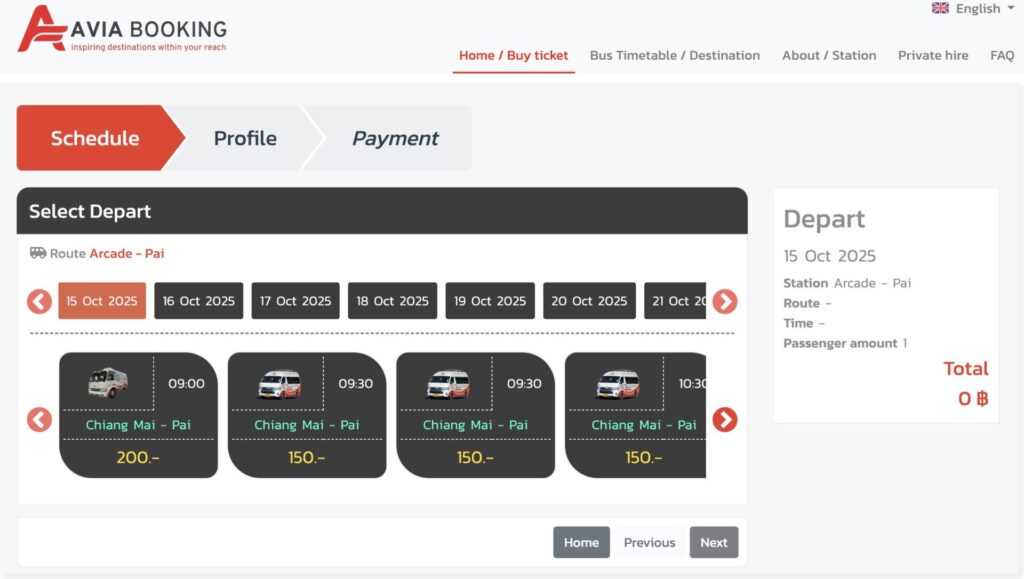This screenshot has height=579, width=1024.
Task: Select the second 09:30 Chiang Mai - Pai trip
Action: click(475, 415)
